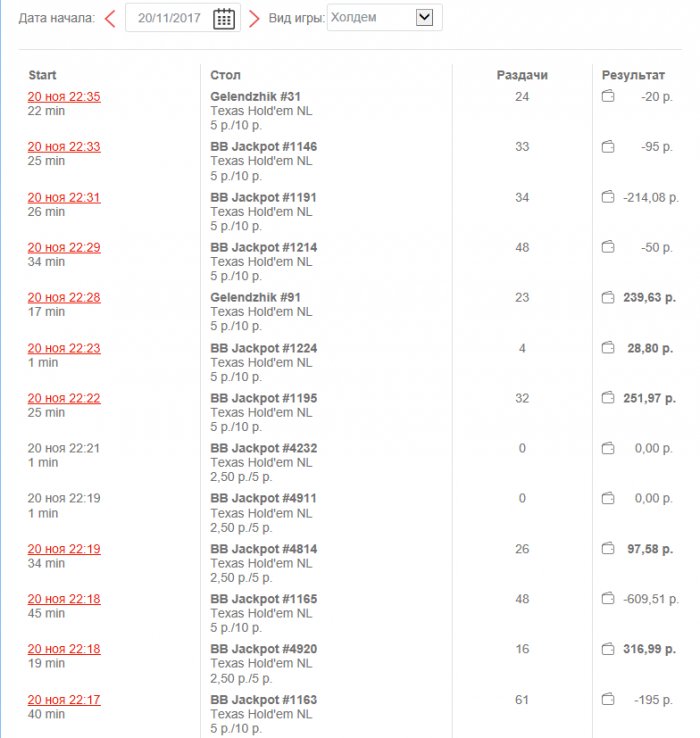This screenshot has width=700, height=738.
Task: Click wallet icon beside -214,08 p. result
Action: click(607, 197)
